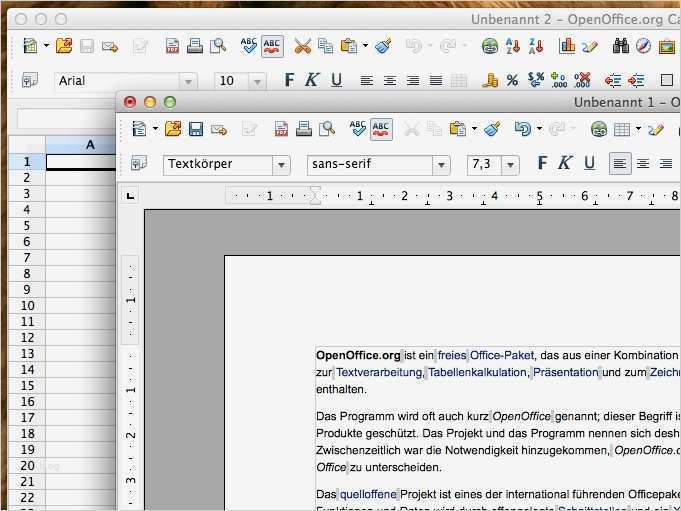The width and height of the screenshot is (681, 511).
Task: Insert chart icon in Calc toolbar
Action: click(x=567, y=45)
